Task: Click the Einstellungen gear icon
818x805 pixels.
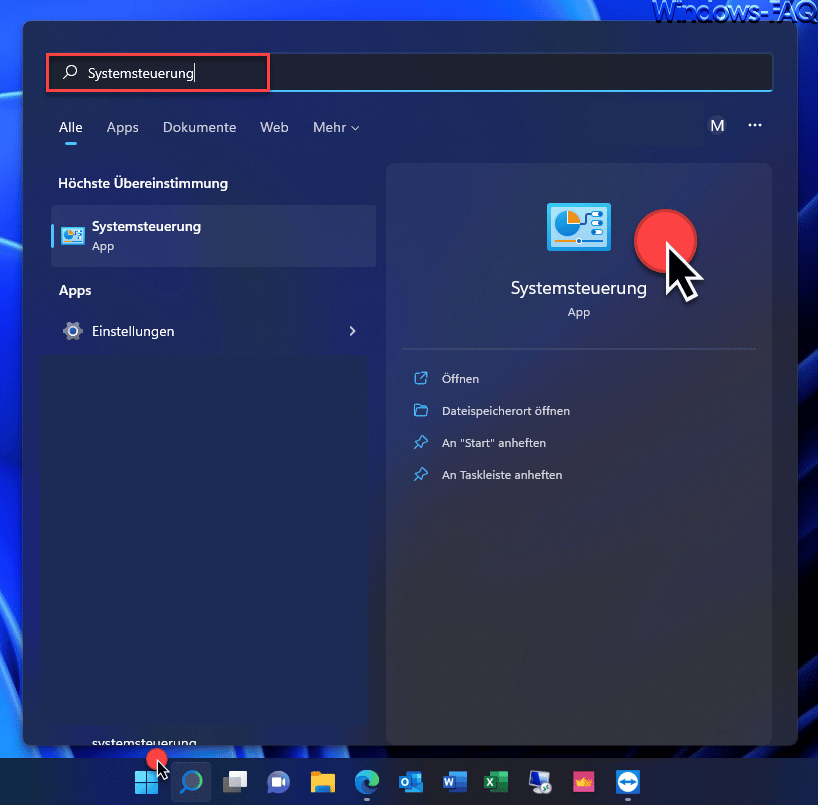Action: [73, 331]
